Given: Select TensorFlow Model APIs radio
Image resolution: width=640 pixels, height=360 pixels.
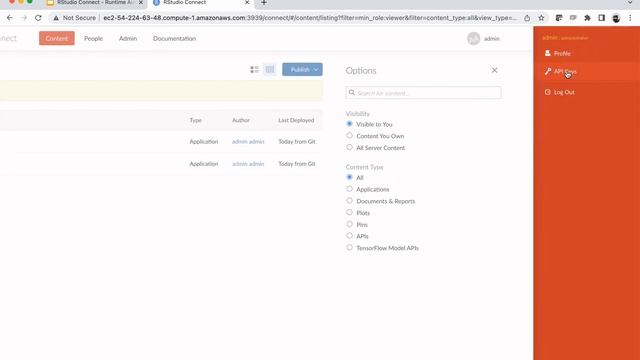Looking at the screenshot, I should [x=349, y=247].
